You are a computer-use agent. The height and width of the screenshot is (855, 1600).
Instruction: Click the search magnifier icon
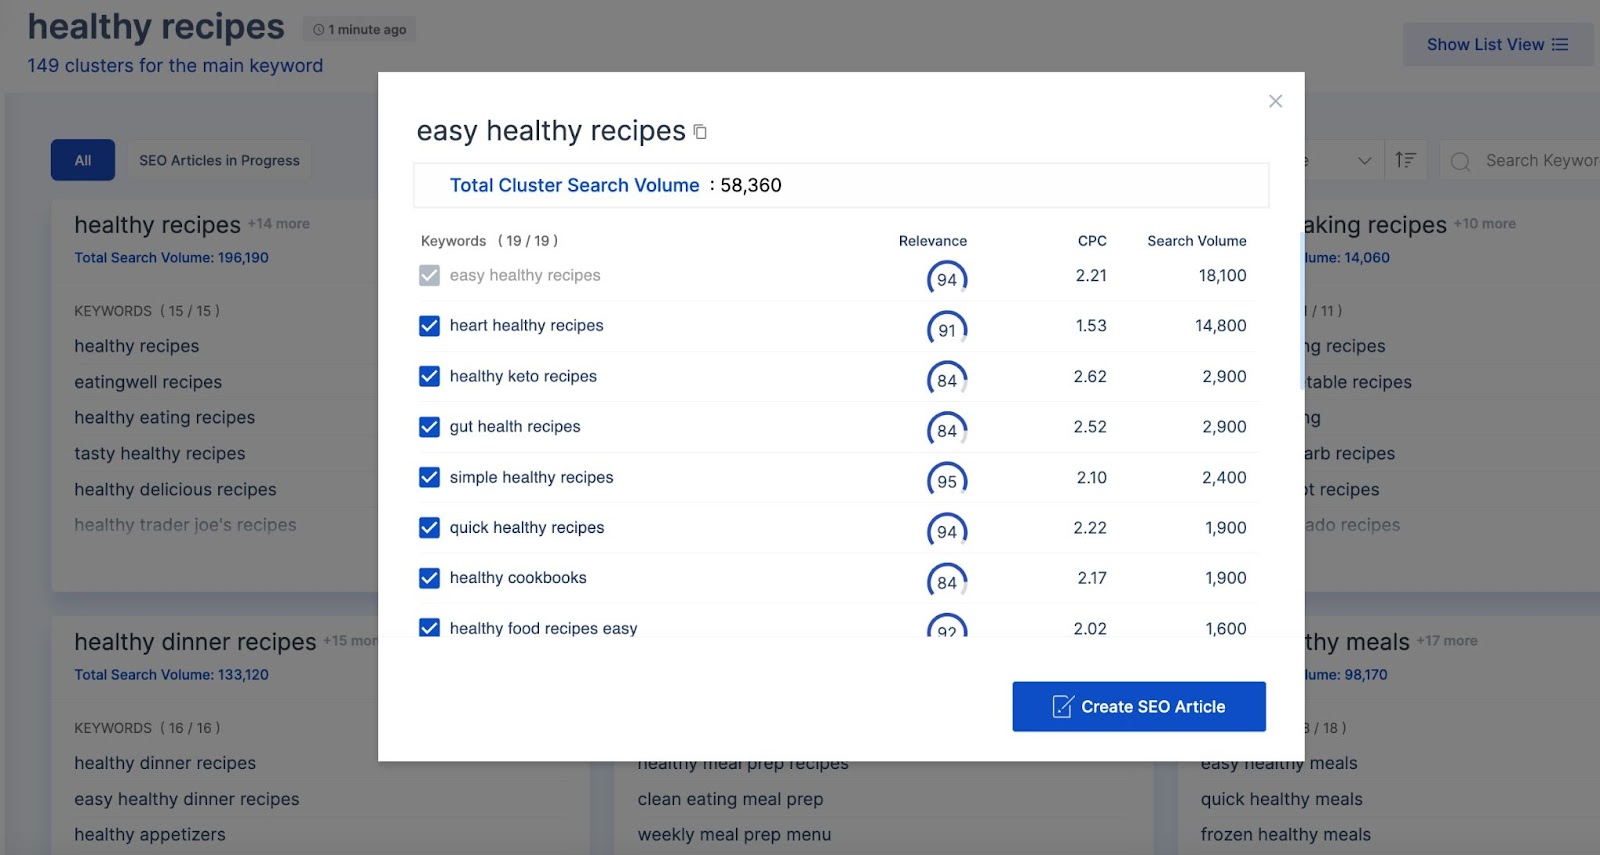click(x=1460, y=161)
